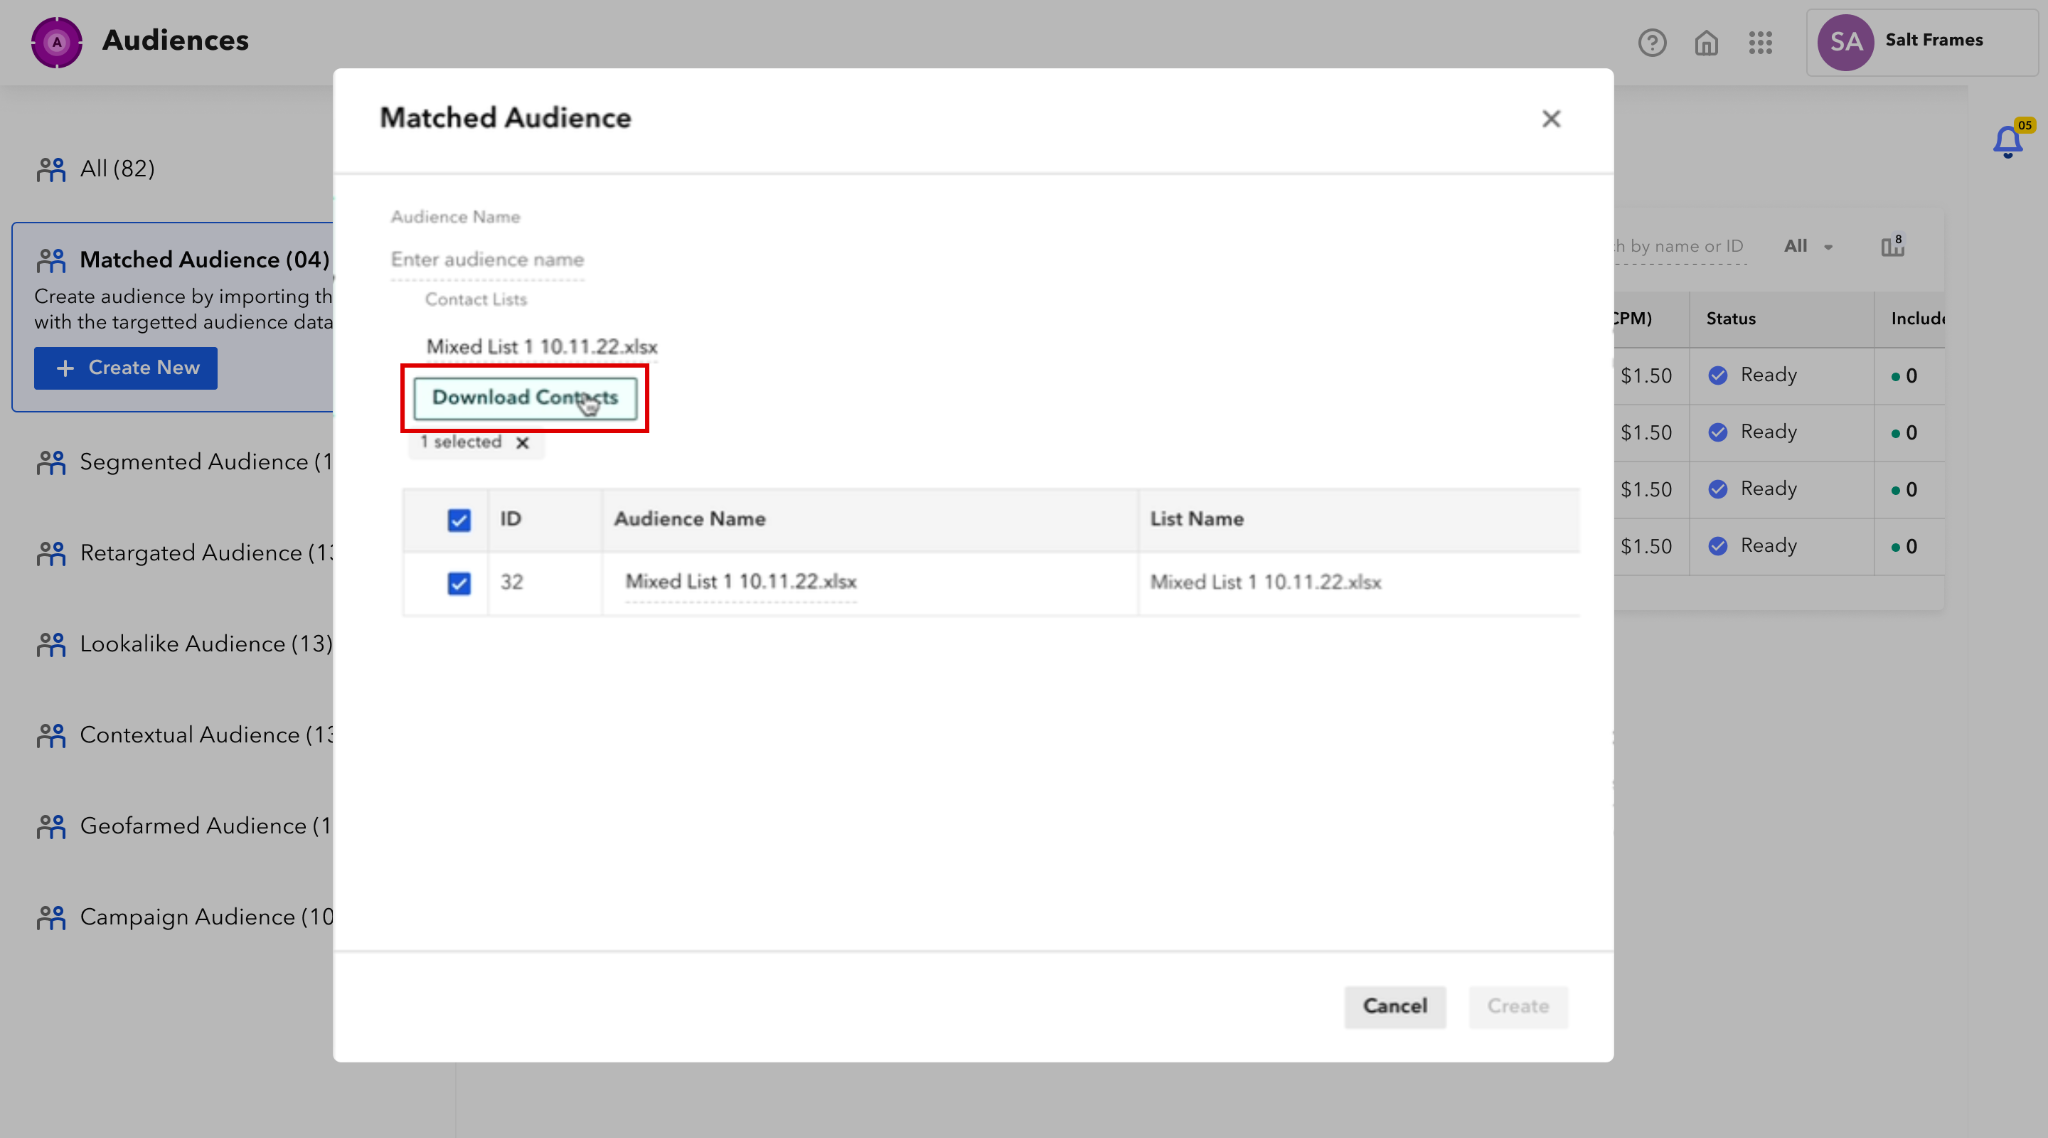The height and width of the screenshot is (1138, 2048).
Task: Click the notification bell icon
Action: pyautogui.click(x=2007, y=141)
